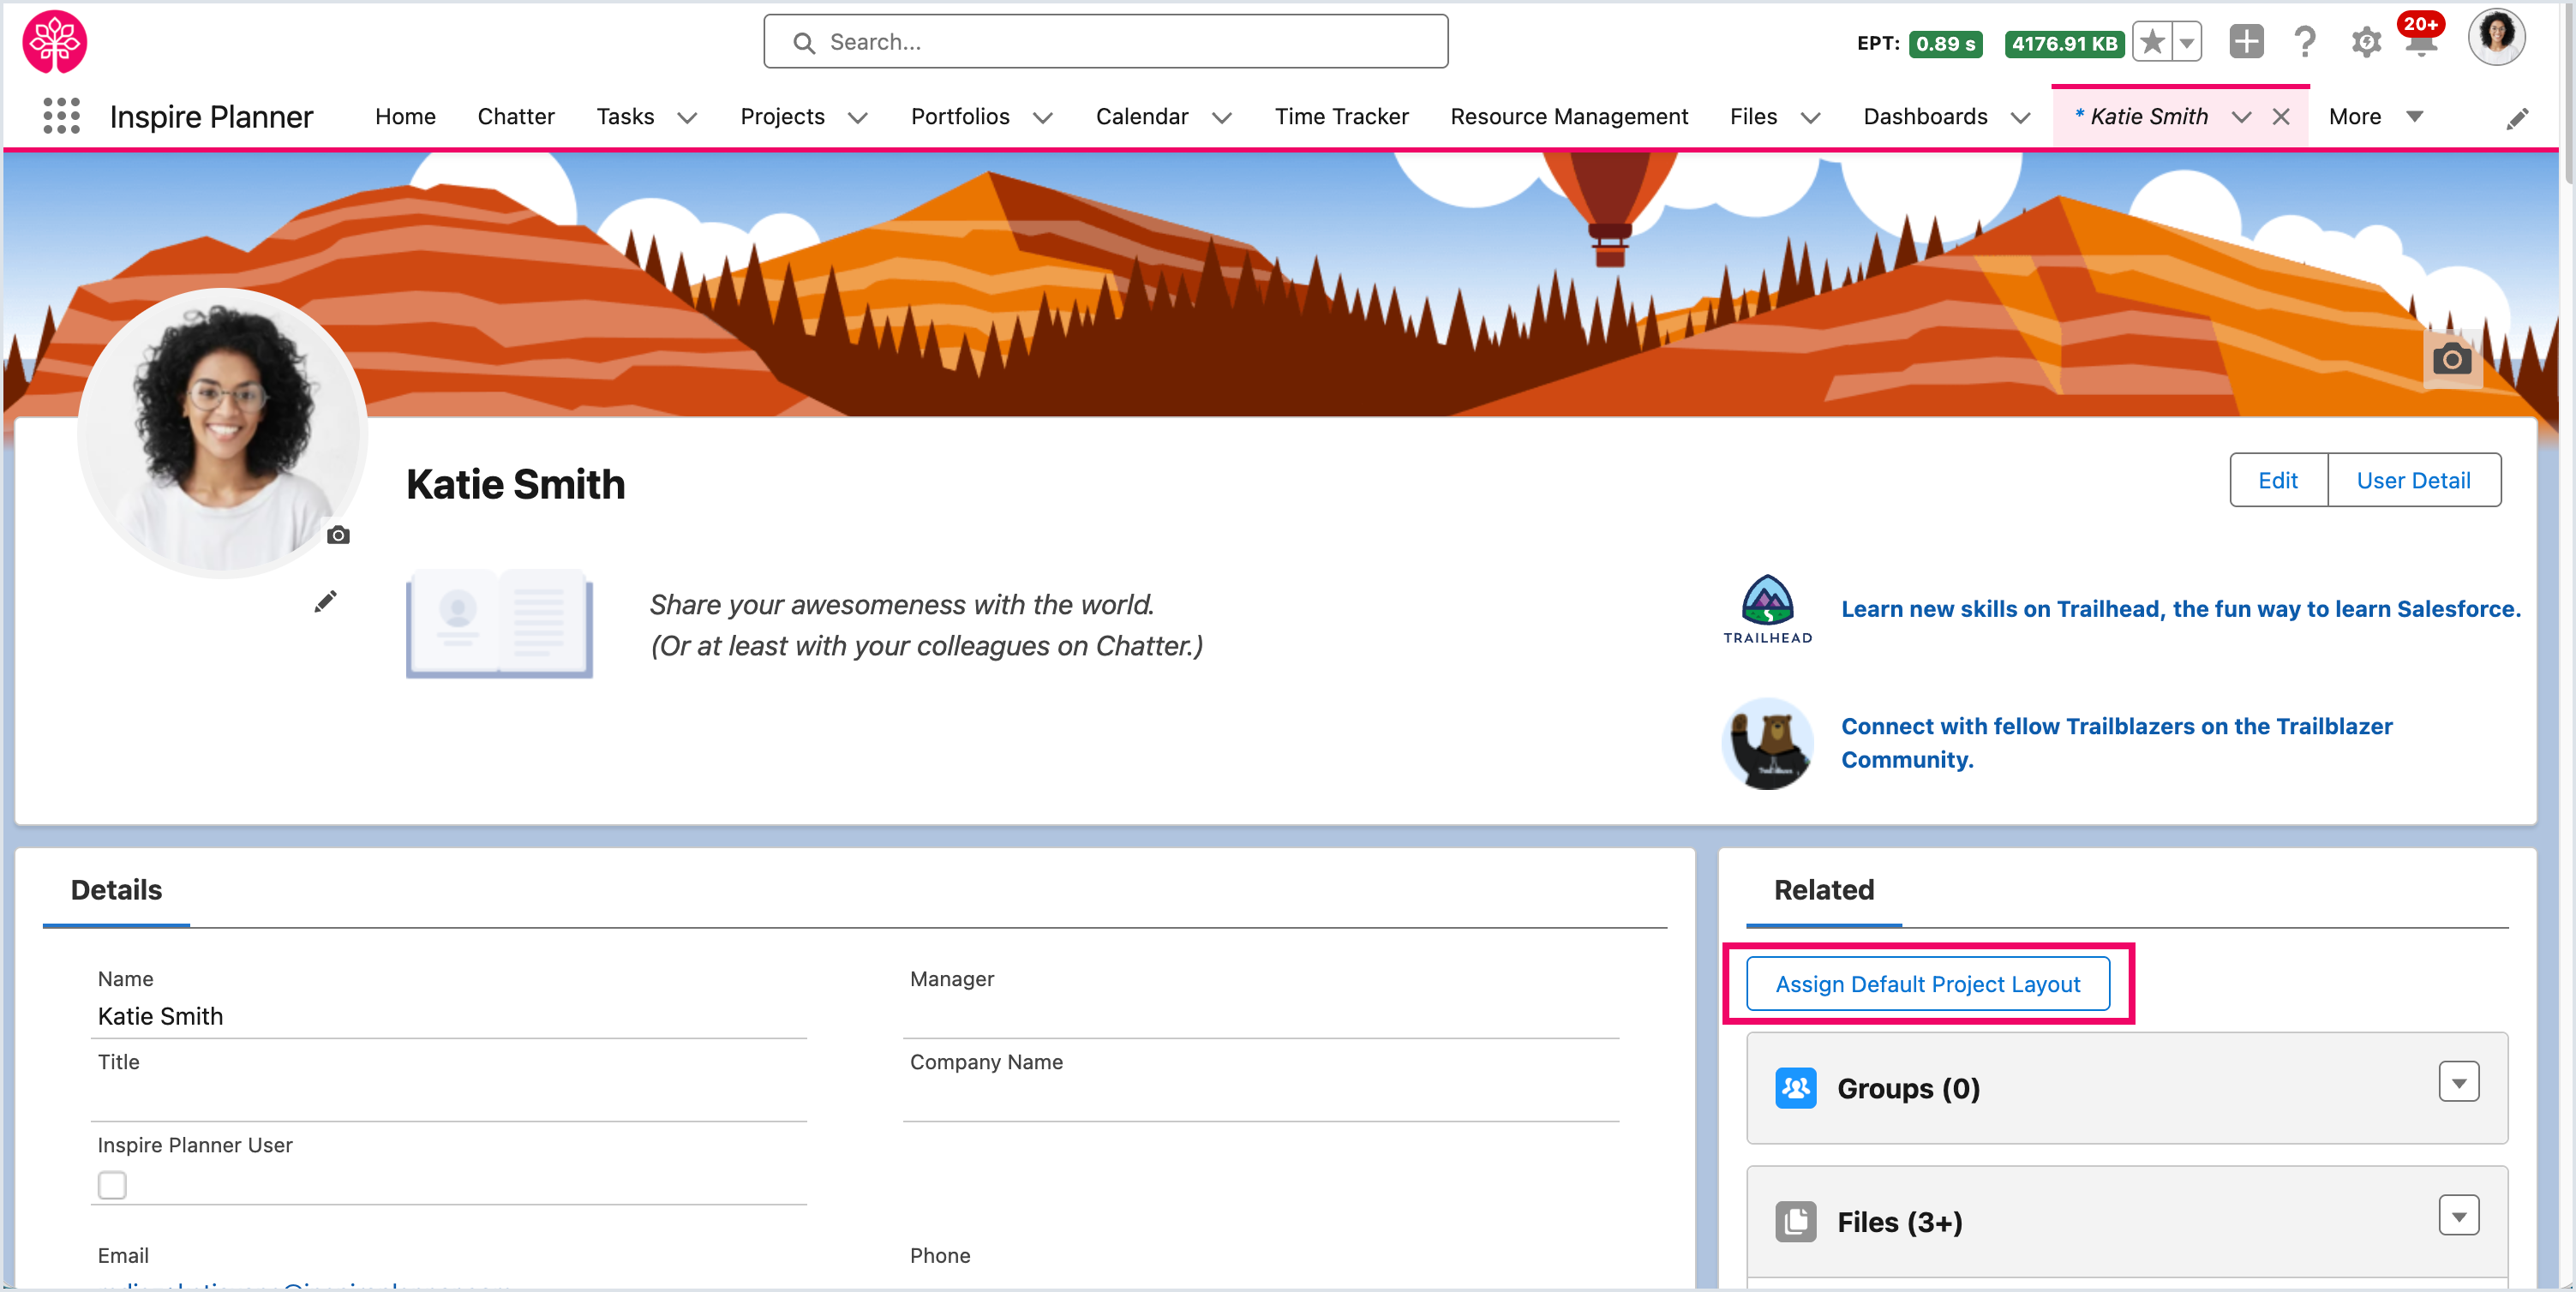Click the banner photo camera icon

click(2451, 358)
